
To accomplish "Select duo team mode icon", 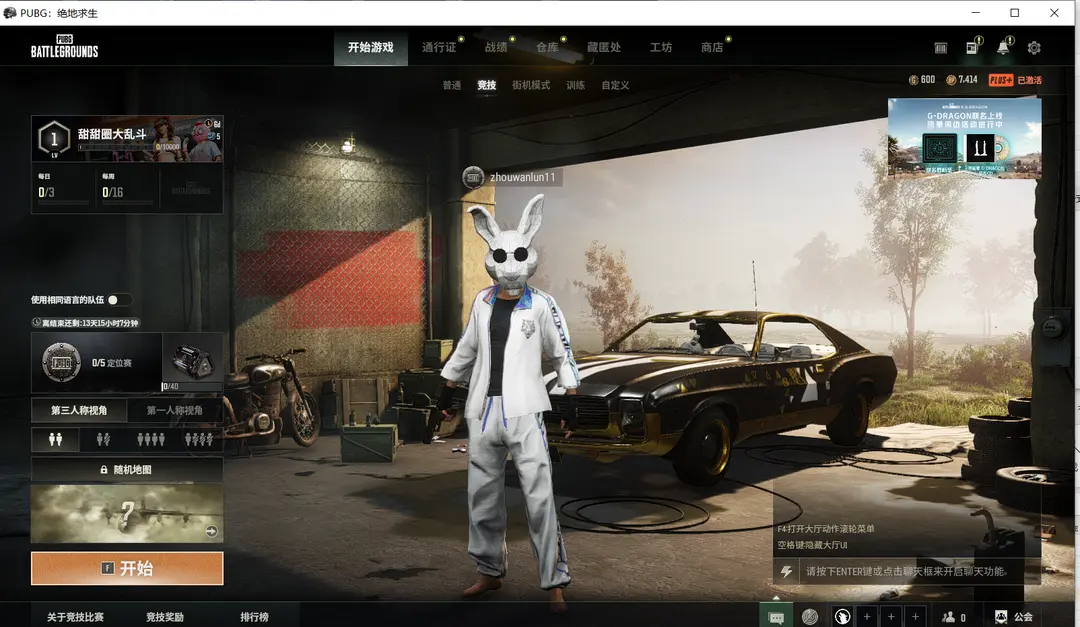I will (x=55, y=439).
